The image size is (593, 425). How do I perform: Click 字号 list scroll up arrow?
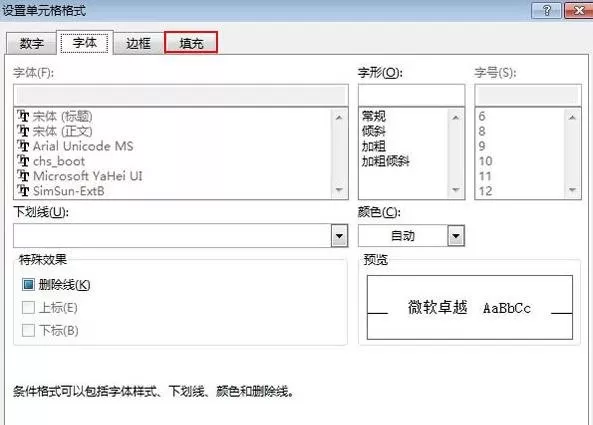[x=572, y=117]
